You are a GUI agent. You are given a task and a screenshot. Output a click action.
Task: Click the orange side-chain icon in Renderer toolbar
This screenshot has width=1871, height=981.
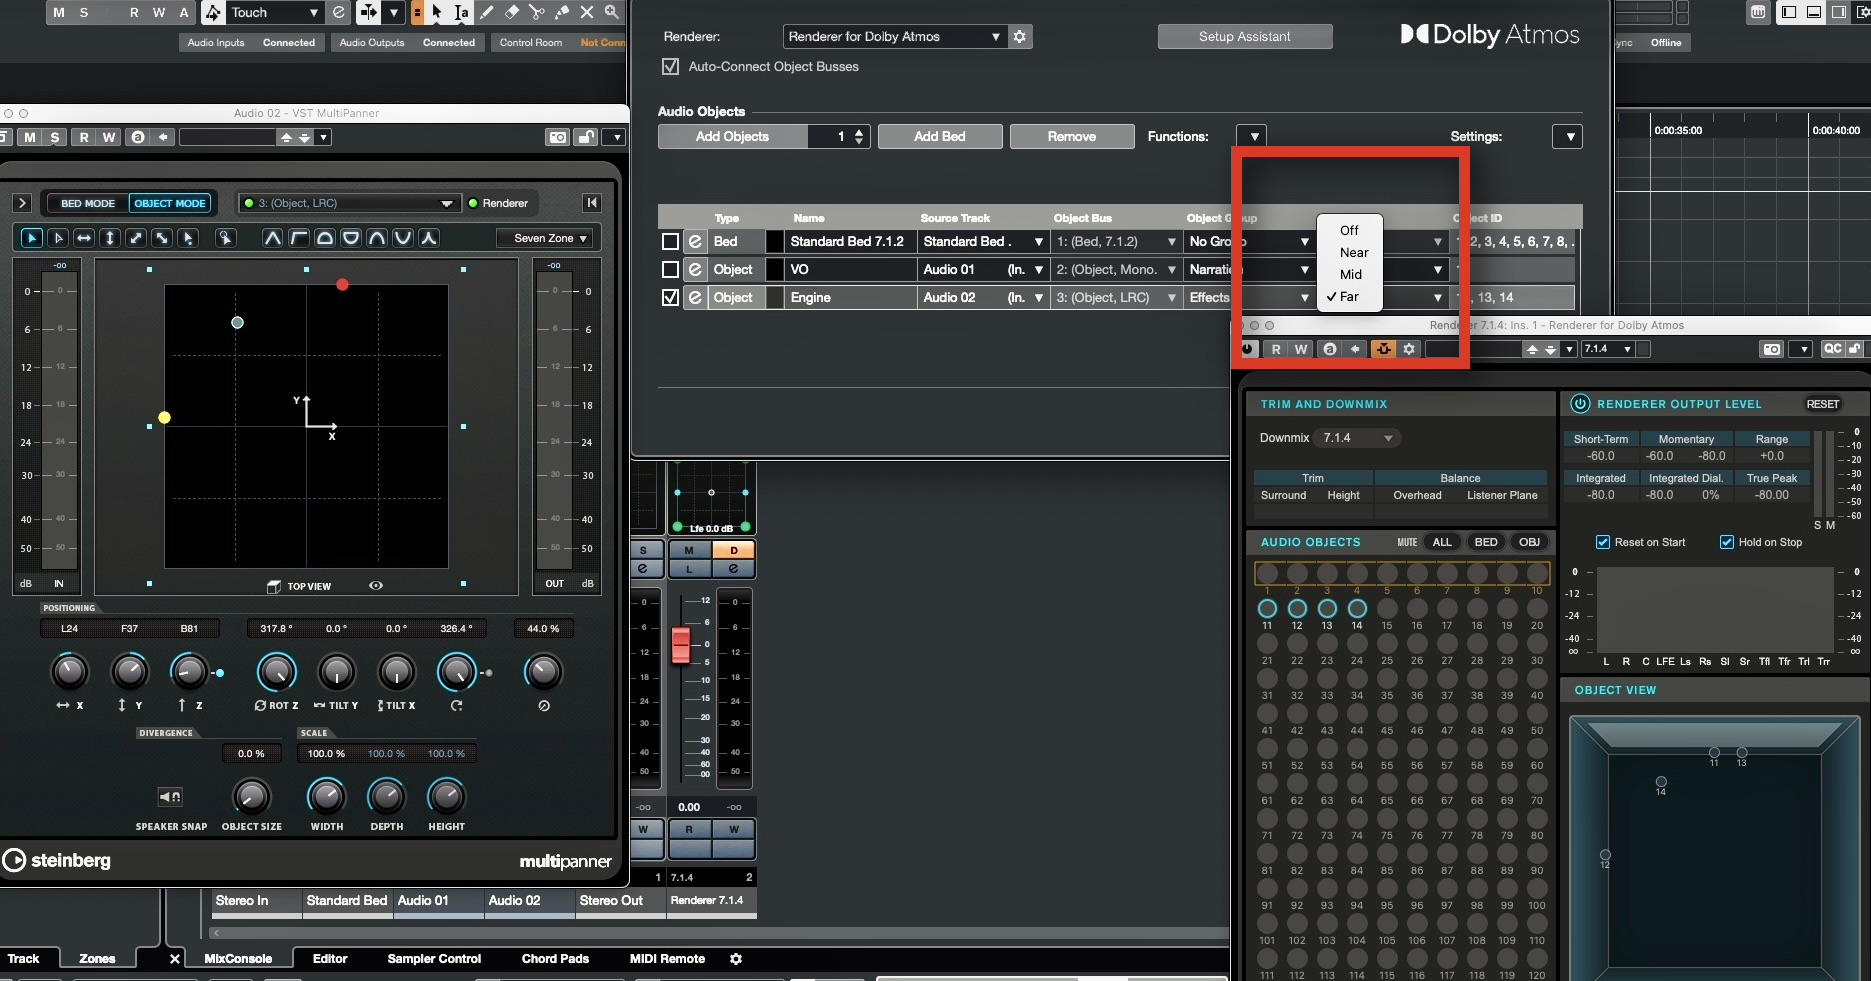1383,349
